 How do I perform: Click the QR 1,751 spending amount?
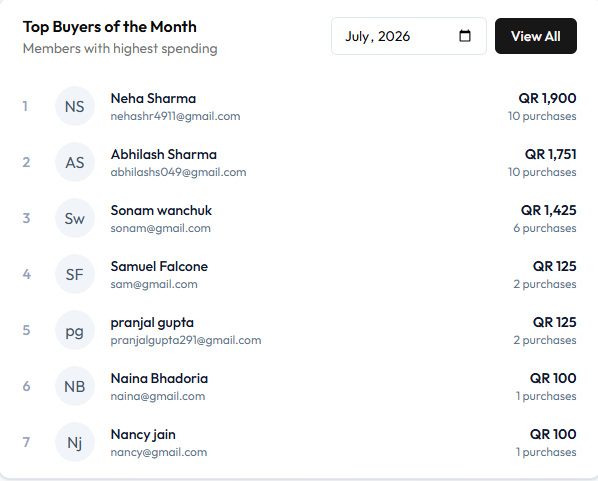coord(550,154)
